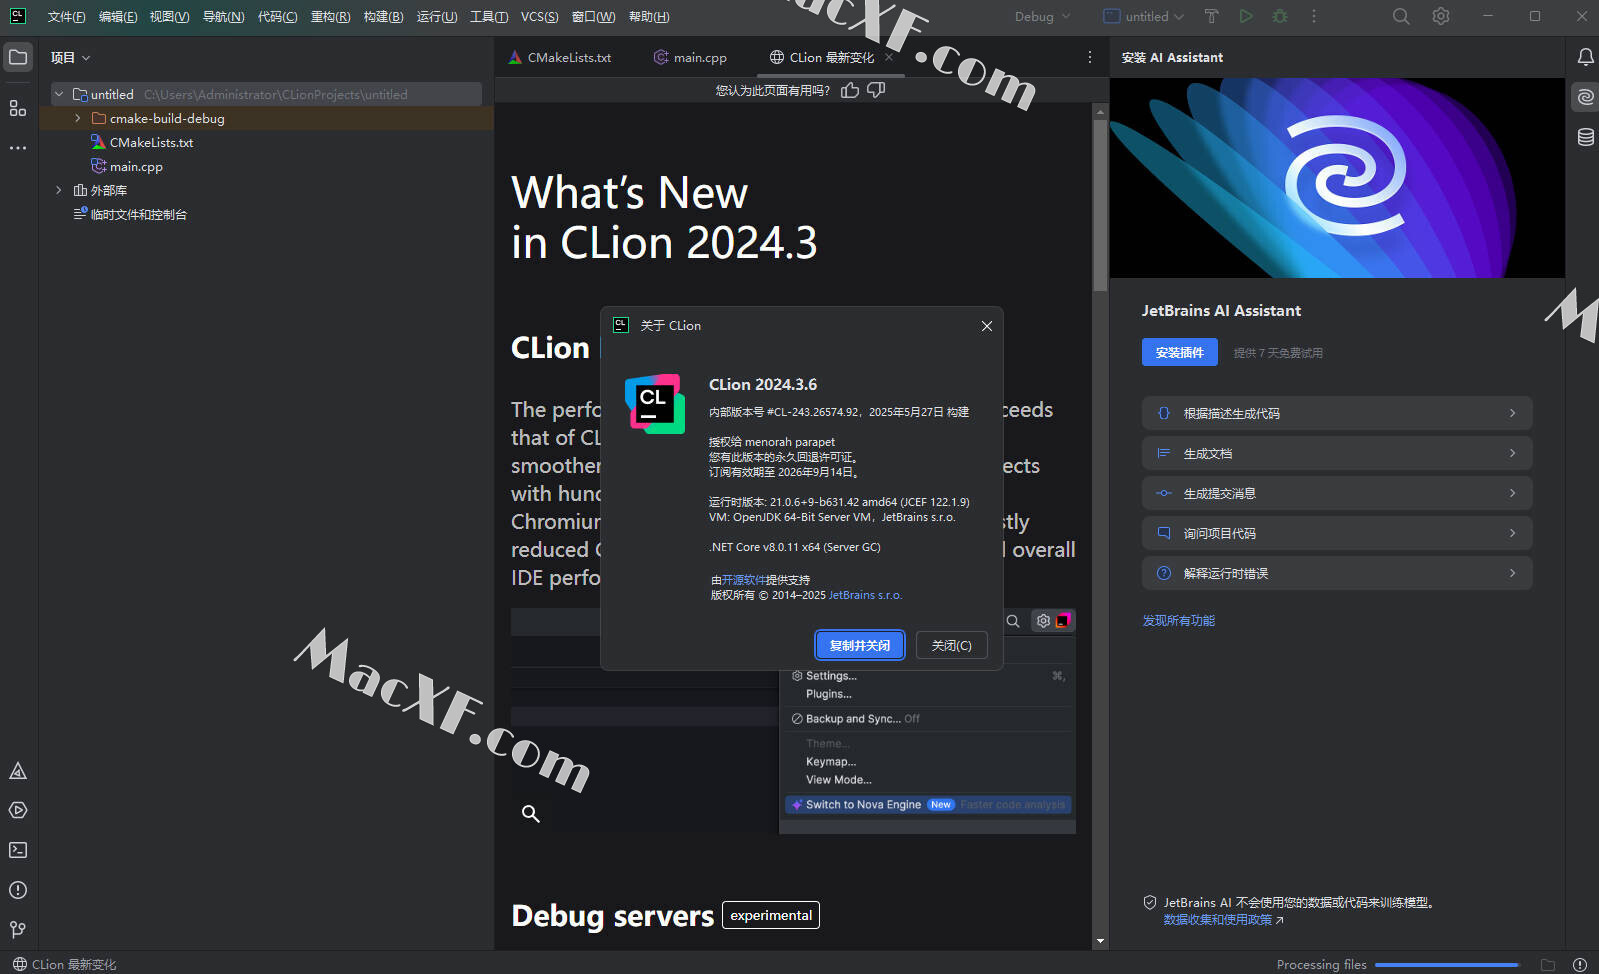
Task: Click Install Plugin button for AI Assistant
Action: 1180,352
